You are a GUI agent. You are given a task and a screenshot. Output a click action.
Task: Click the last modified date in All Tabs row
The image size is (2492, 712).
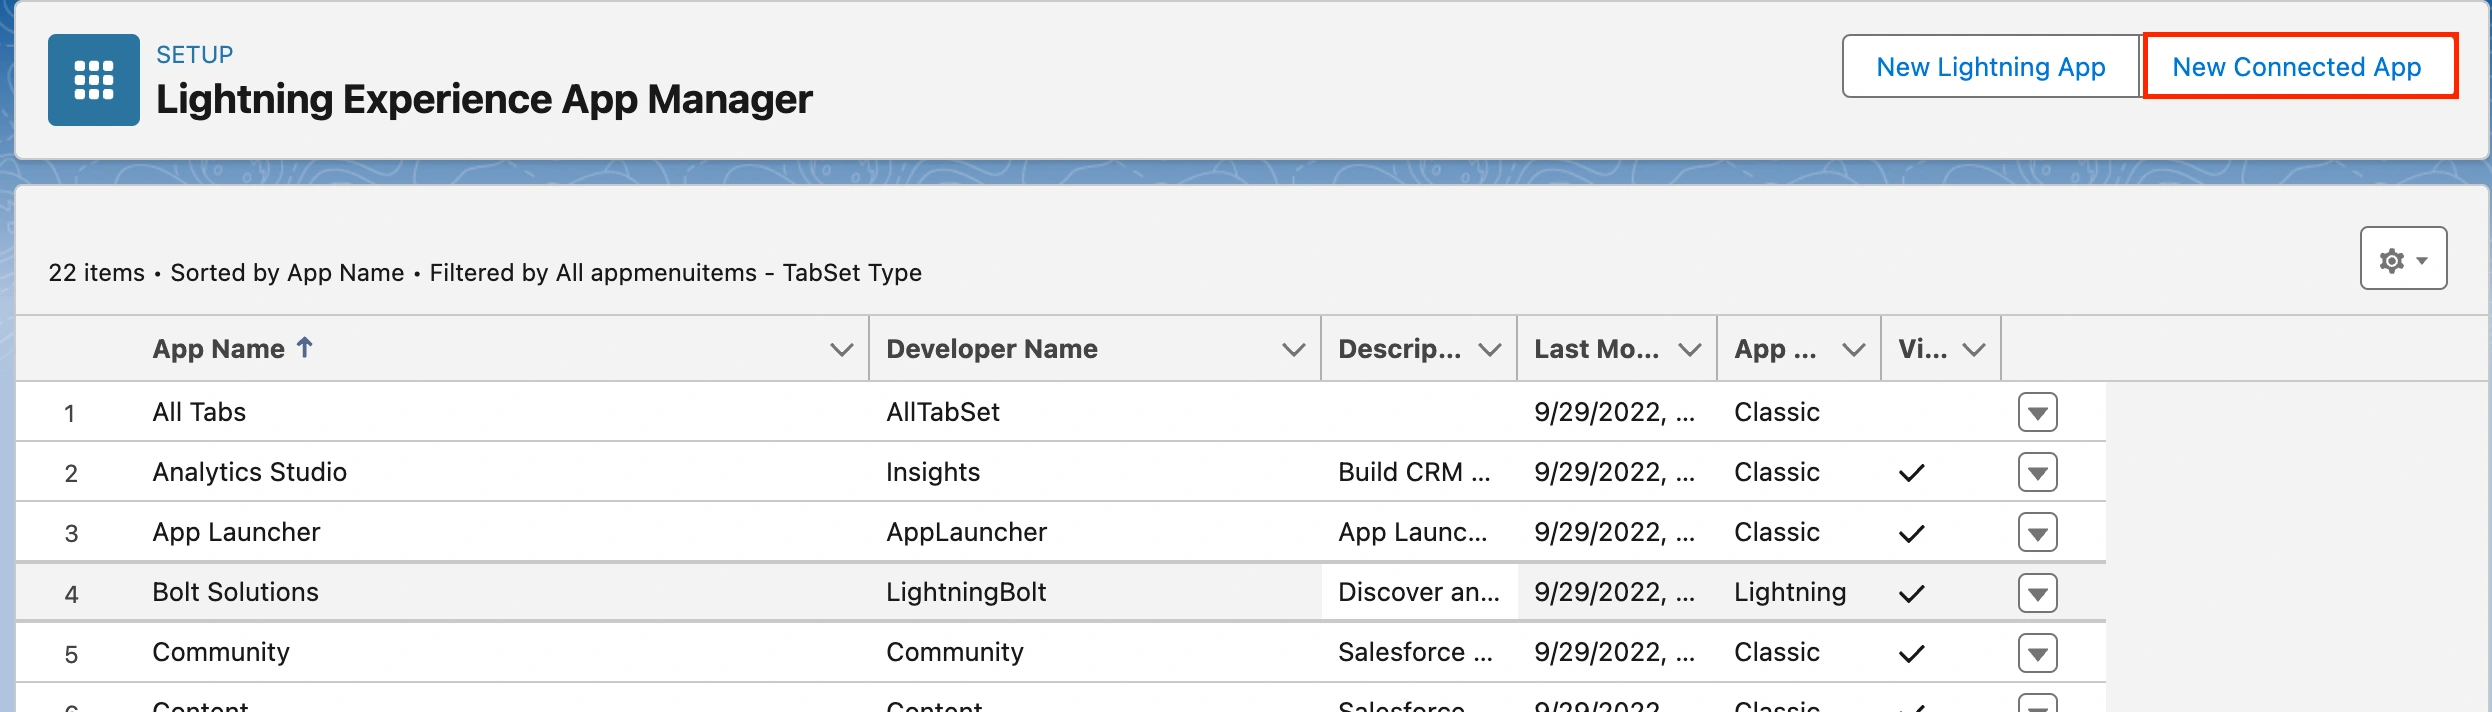pos(1615,412)
